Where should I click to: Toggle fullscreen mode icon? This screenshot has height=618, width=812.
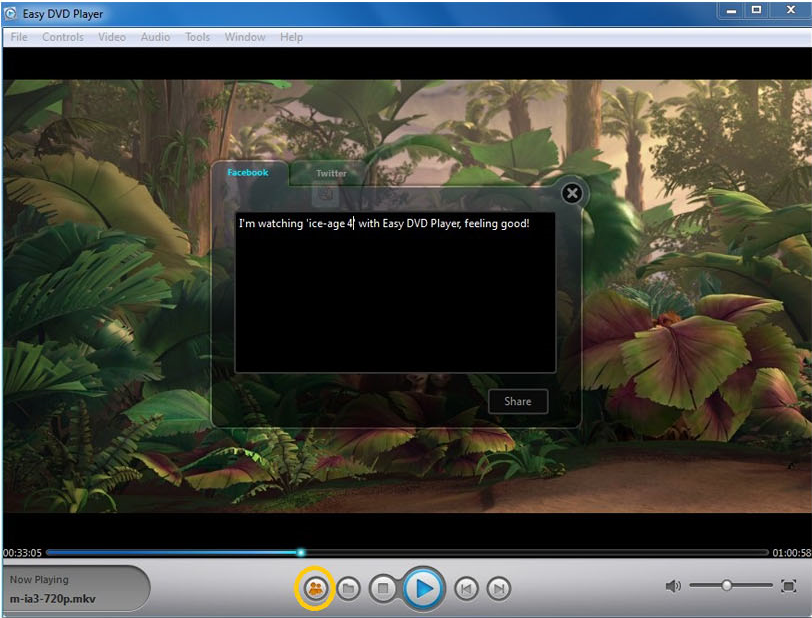788,586
